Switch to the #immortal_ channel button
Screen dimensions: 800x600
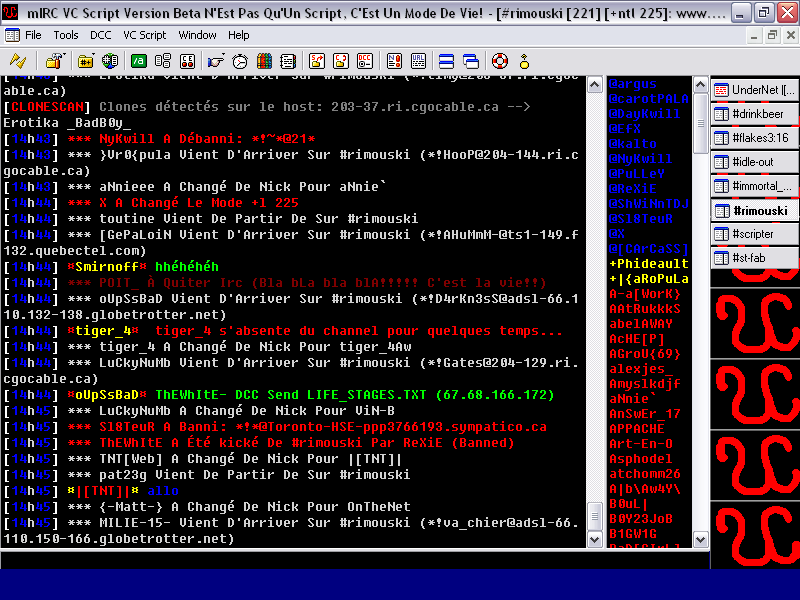(x=755, y=186)
